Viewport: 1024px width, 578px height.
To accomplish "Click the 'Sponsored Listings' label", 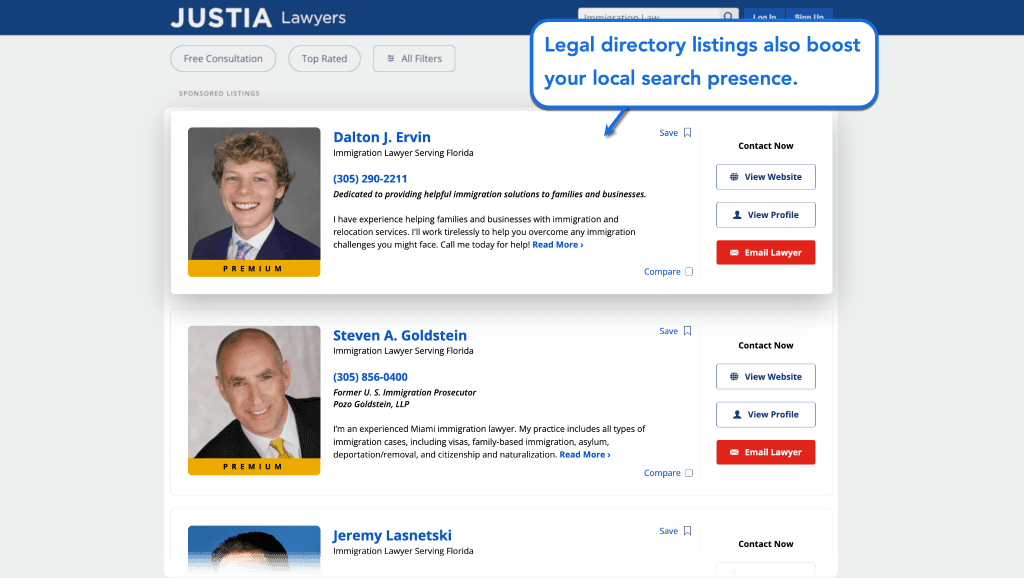I will click(219, 93).
